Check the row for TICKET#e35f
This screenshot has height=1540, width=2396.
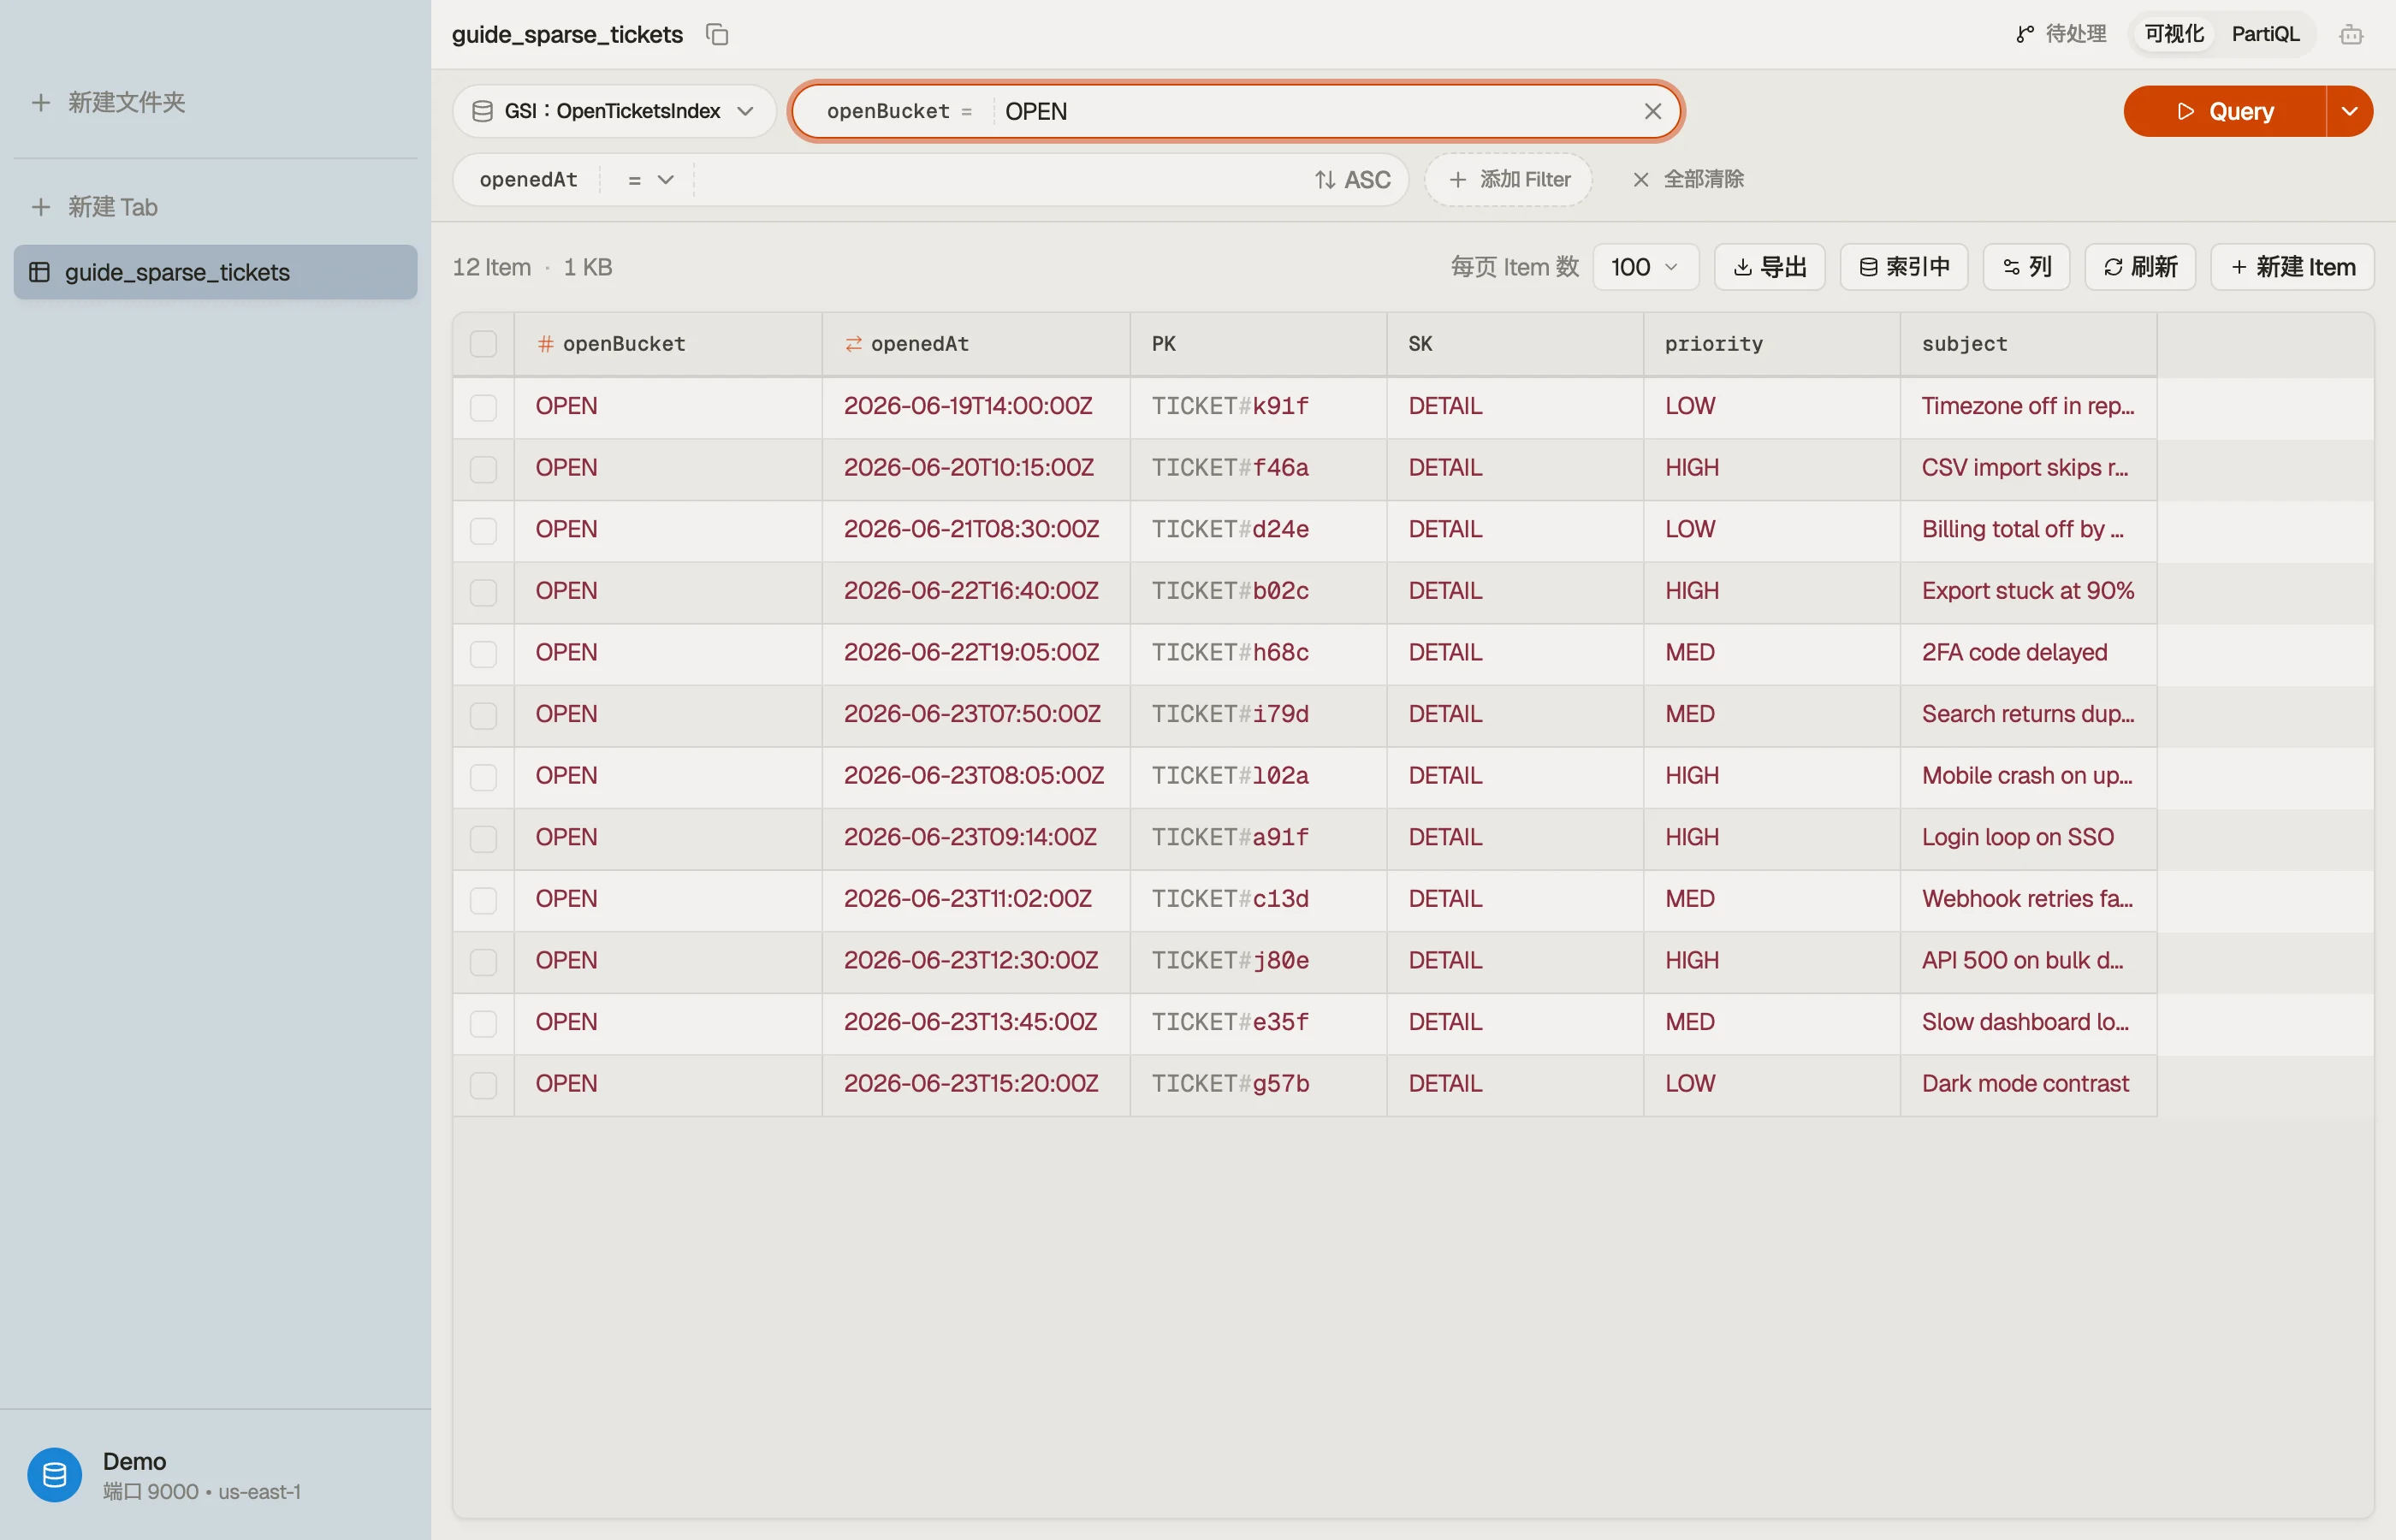(x=483, y=1024)
